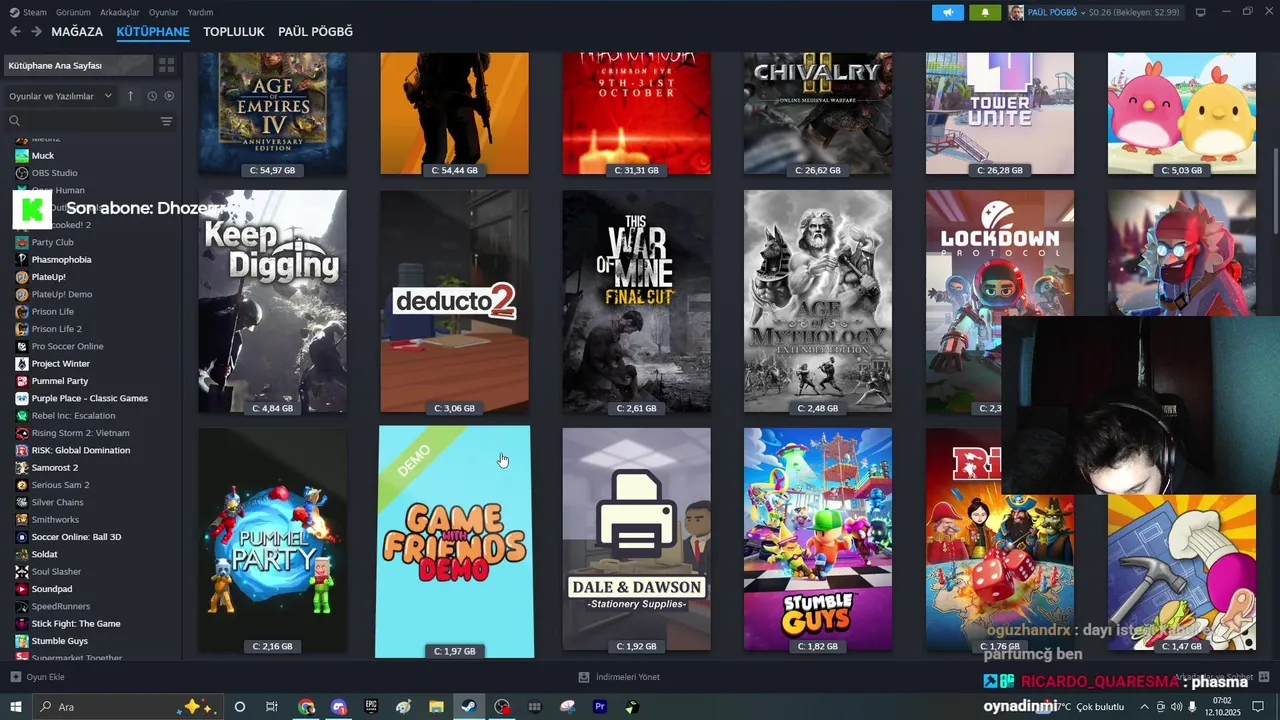Viewport: 1280px width, 720px height.
Task: Open the TOPLULUK tab
Action: pos(234,32)
